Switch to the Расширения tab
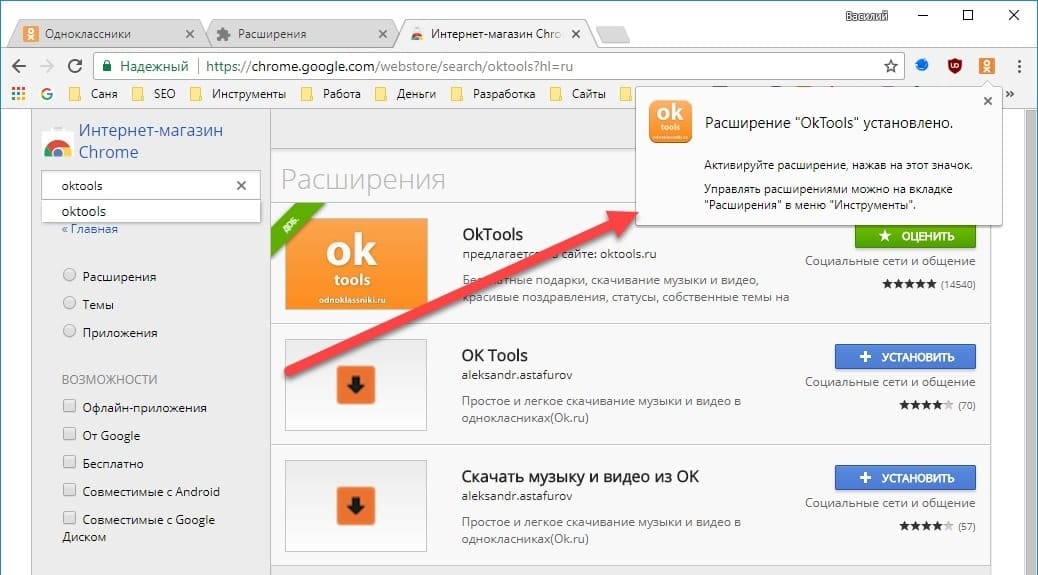This screenshot has width=1038, height=575. [301, 34]
